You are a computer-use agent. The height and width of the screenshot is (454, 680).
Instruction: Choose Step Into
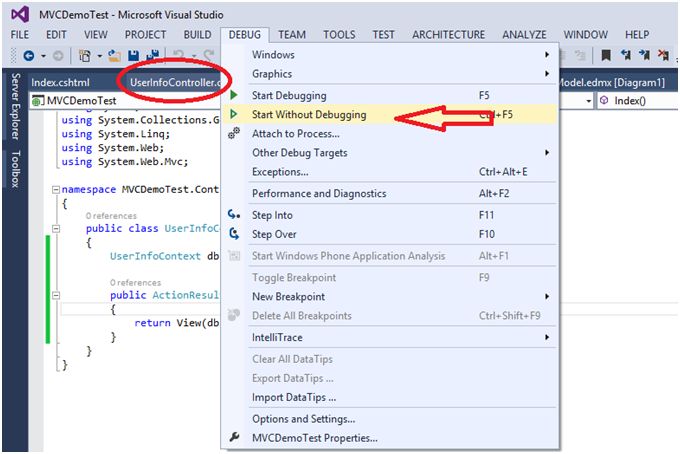(x=390, y=215)
